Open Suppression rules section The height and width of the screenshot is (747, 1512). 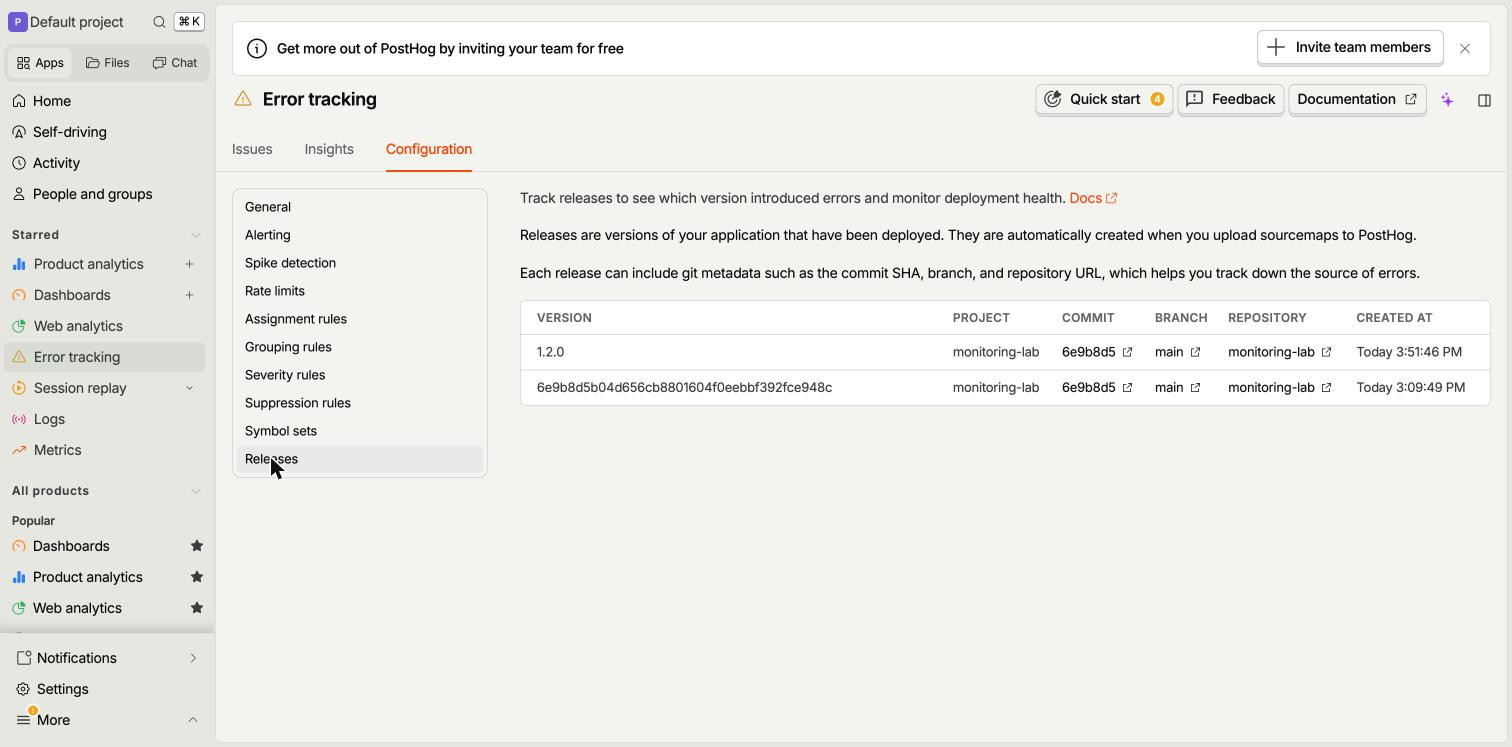point(359,403)
